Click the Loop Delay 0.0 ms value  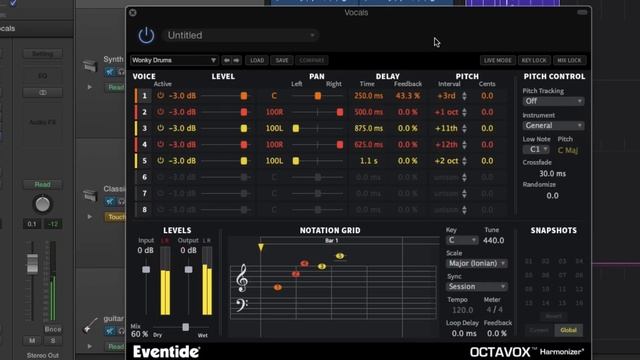click(x=464, y=333)
